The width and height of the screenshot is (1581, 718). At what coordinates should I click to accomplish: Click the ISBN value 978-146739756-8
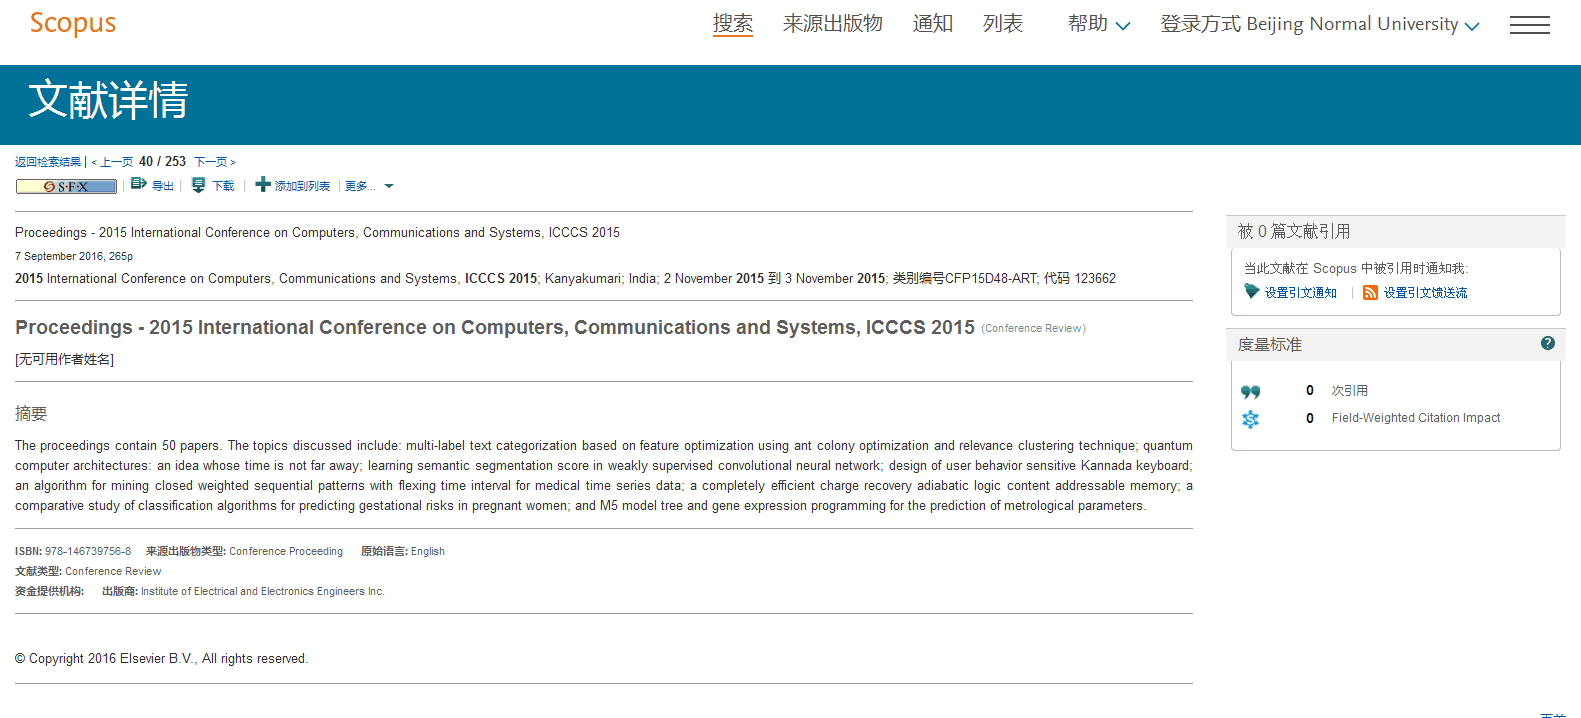click(x=88, y=552)
